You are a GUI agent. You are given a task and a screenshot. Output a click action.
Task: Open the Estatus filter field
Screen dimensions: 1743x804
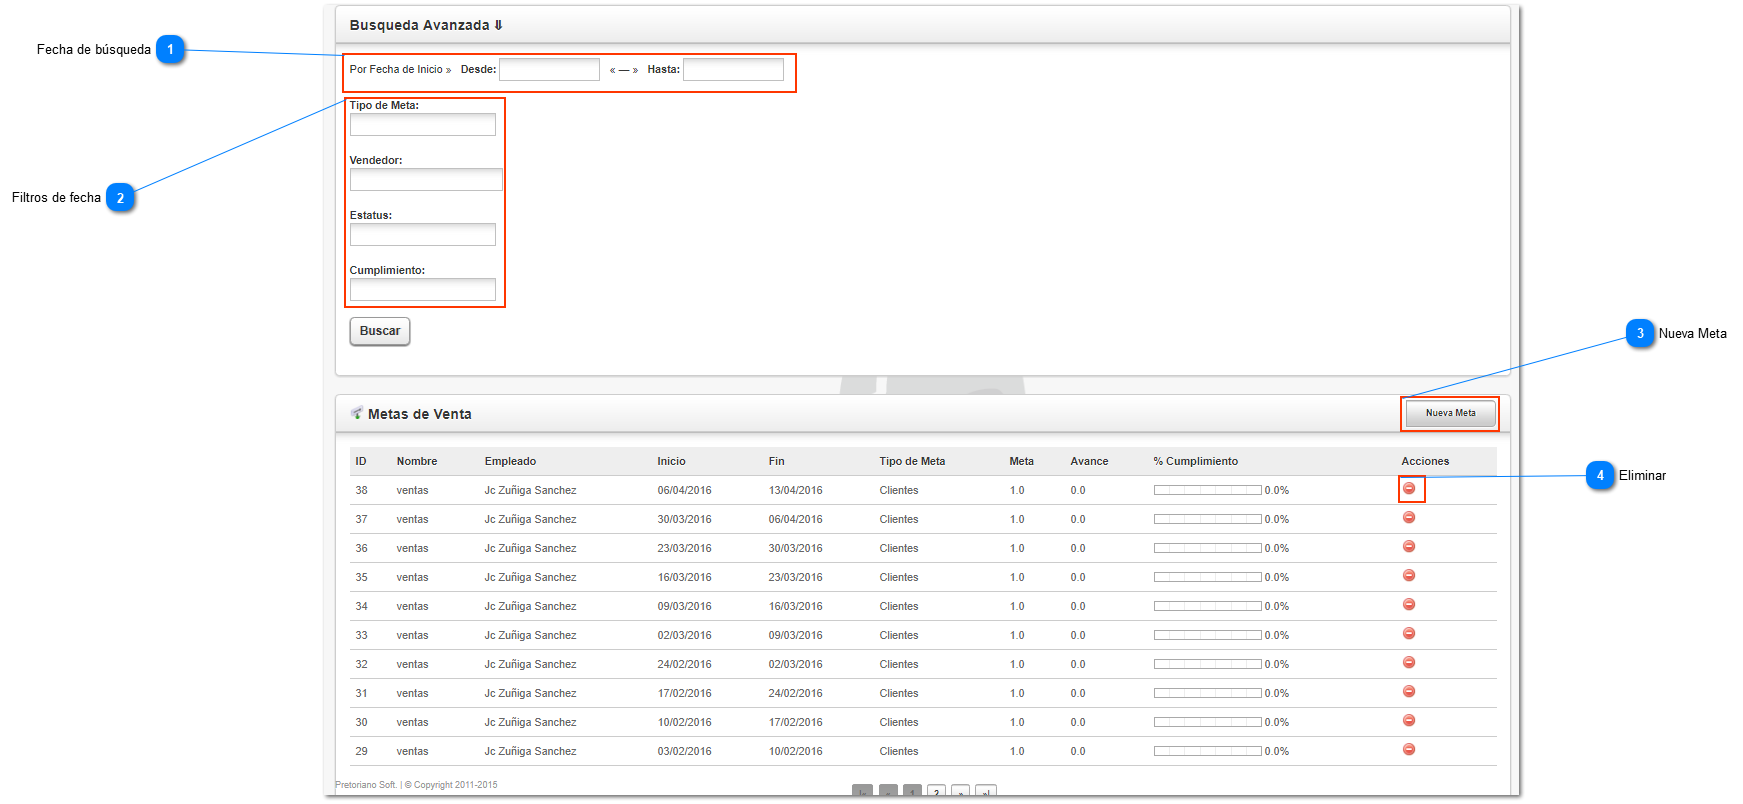point(423,234)
